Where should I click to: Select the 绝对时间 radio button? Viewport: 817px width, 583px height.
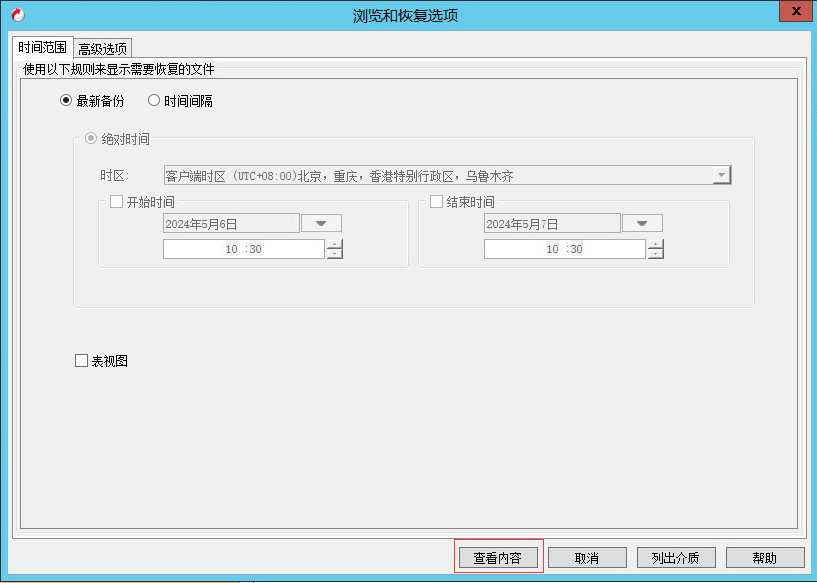pyautogui.click(x=92, y=139)
